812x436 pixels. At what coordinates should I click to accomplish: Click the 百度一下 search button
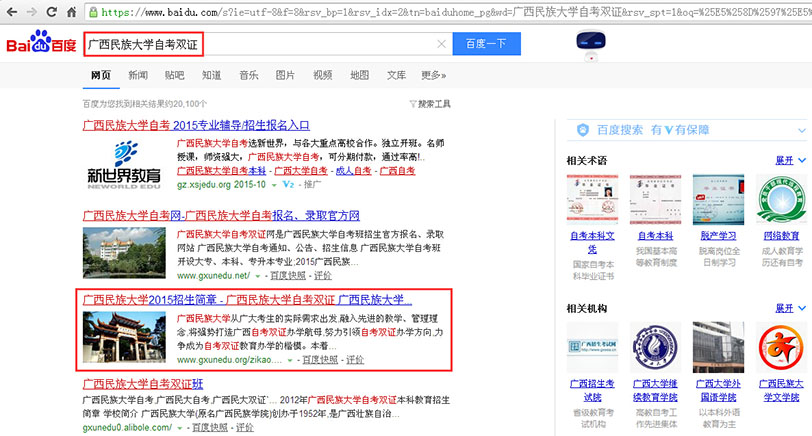tap(487, 44)
